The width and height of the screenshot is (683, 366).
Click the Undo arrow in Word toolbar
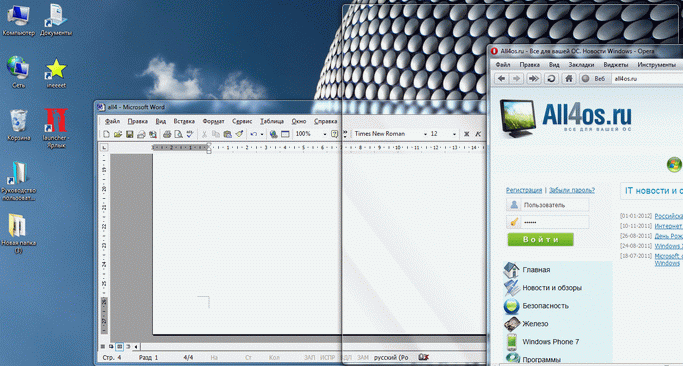click(x=254, y=134)
